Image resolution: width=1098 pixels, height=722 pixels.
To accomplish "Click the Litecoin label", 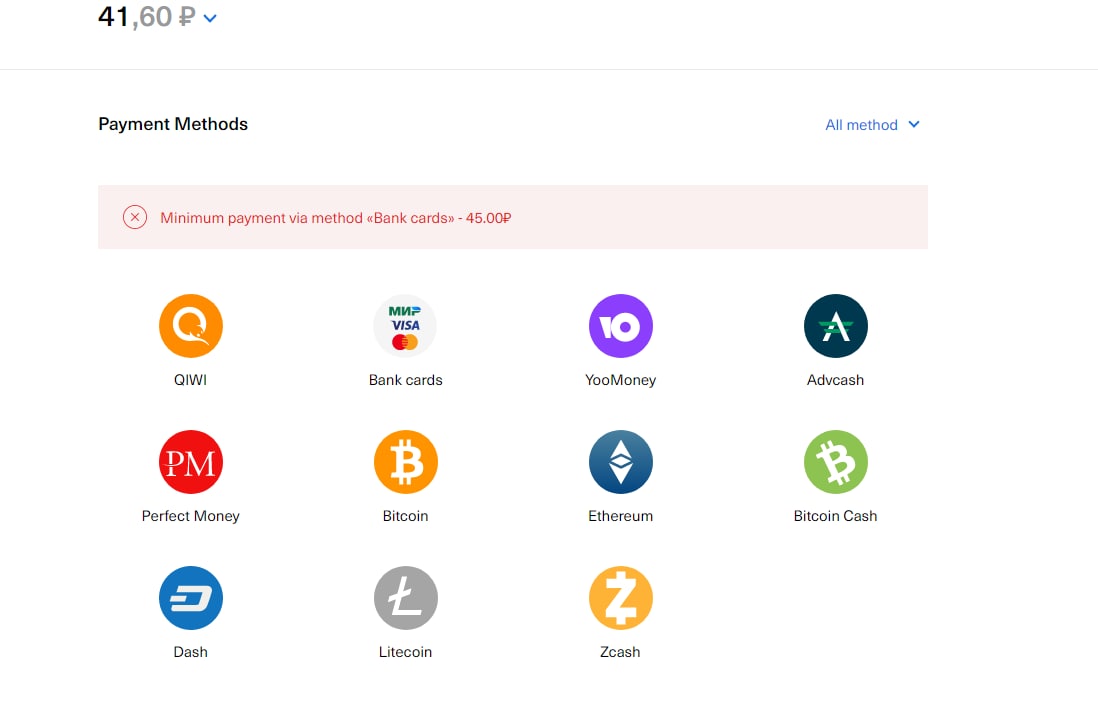I will pyautogui.click(x=405, y=652).
